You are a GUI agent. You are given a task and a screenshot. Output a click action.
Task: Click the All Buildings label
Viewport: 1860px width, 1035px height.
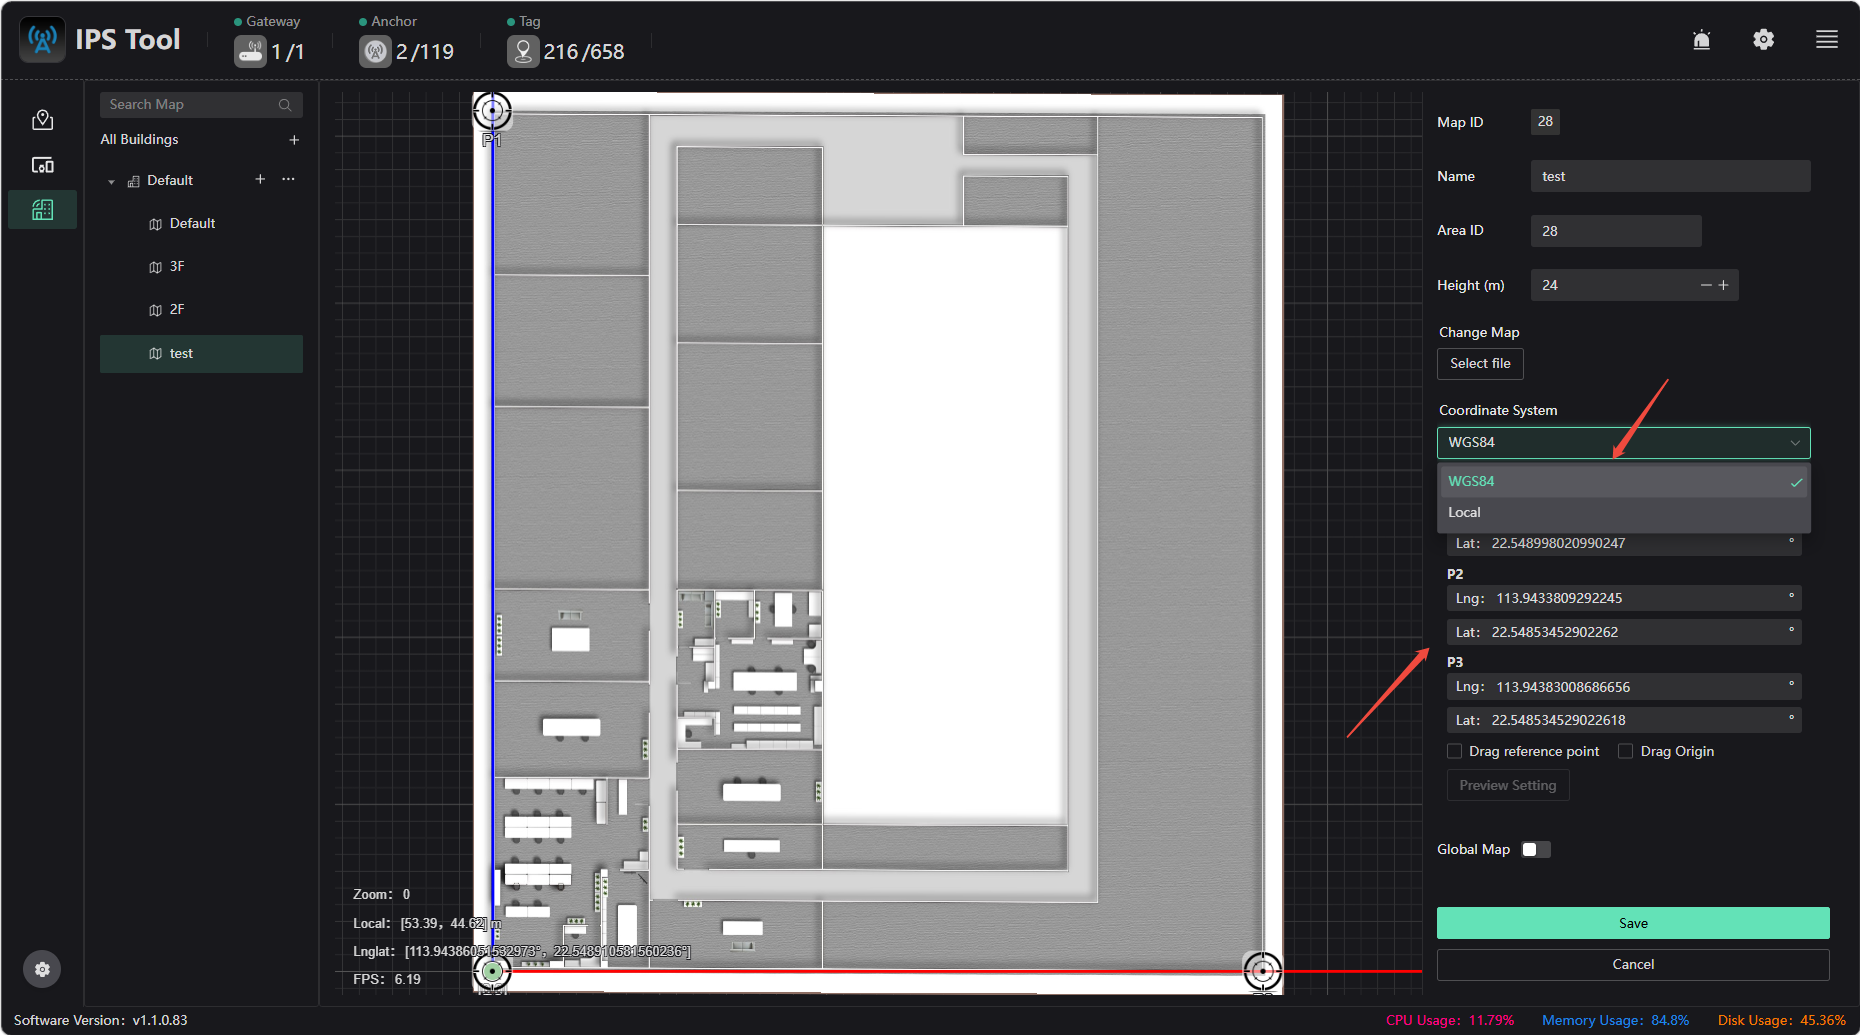pos(139,139)
